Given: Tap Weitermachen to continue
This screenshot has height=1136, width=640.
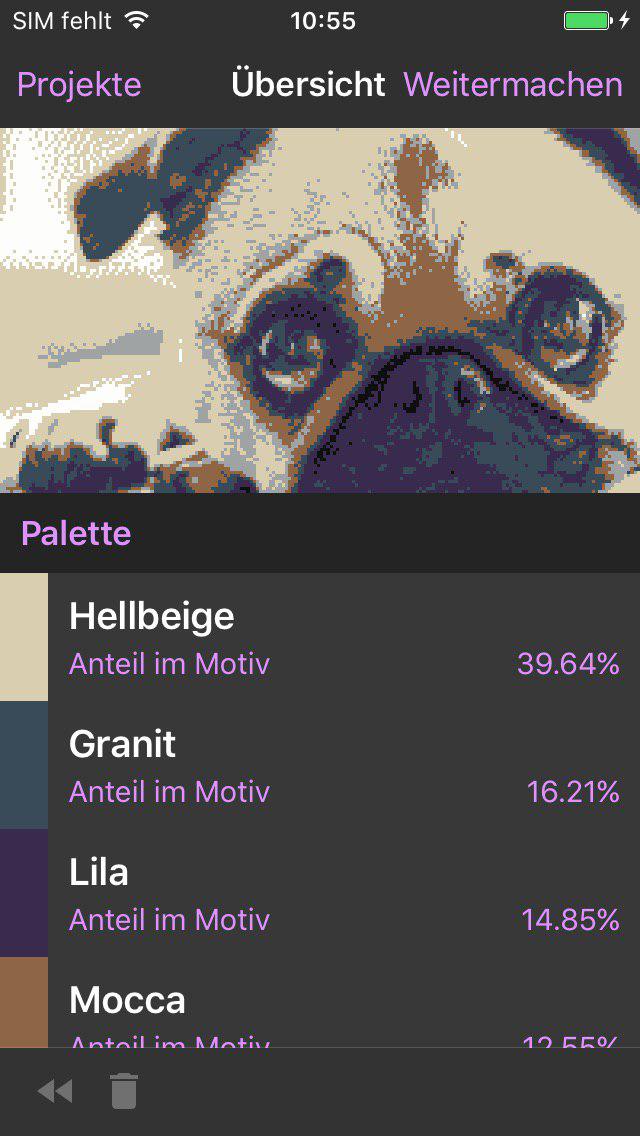Looking at the screenshot, I should pos(513,85).
